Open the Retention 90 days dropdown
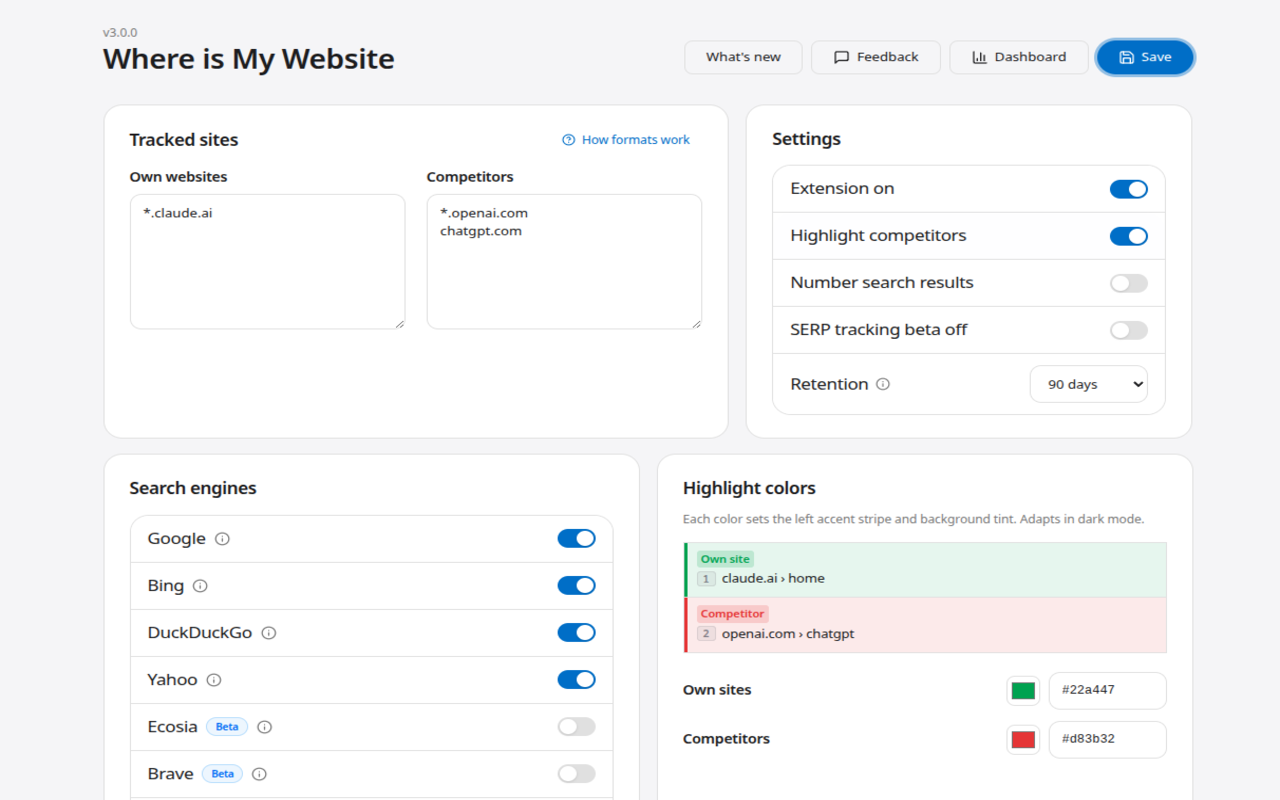Image resolution: width=1280 pixels, height=800 pixels. [x=1089, y=384]
